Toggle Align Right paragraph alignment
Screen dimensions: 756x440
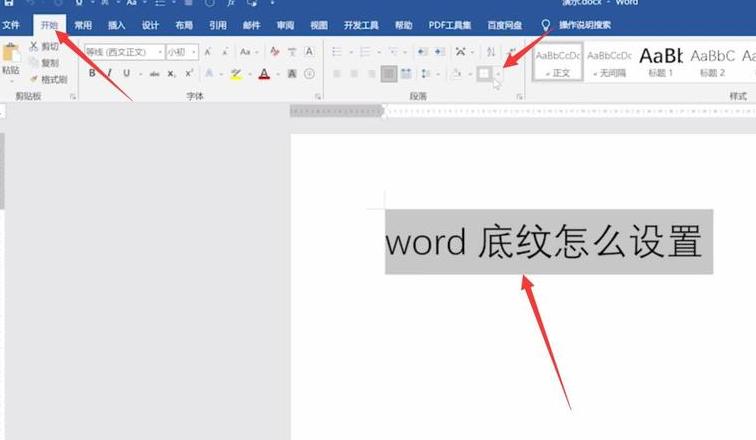click(x=371, y=74)
